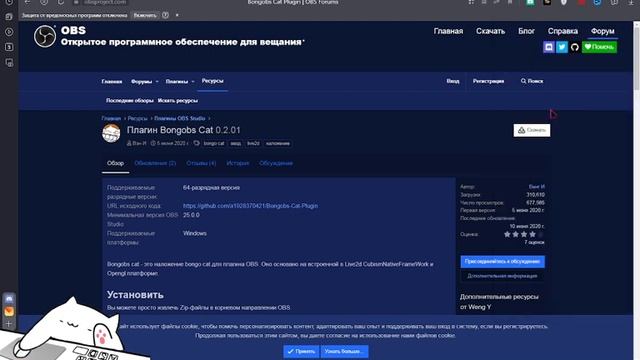This screenshot has height=360, width=640.
Task: Add a new sidebar panel with plus icon
Action: coord(9,324)
